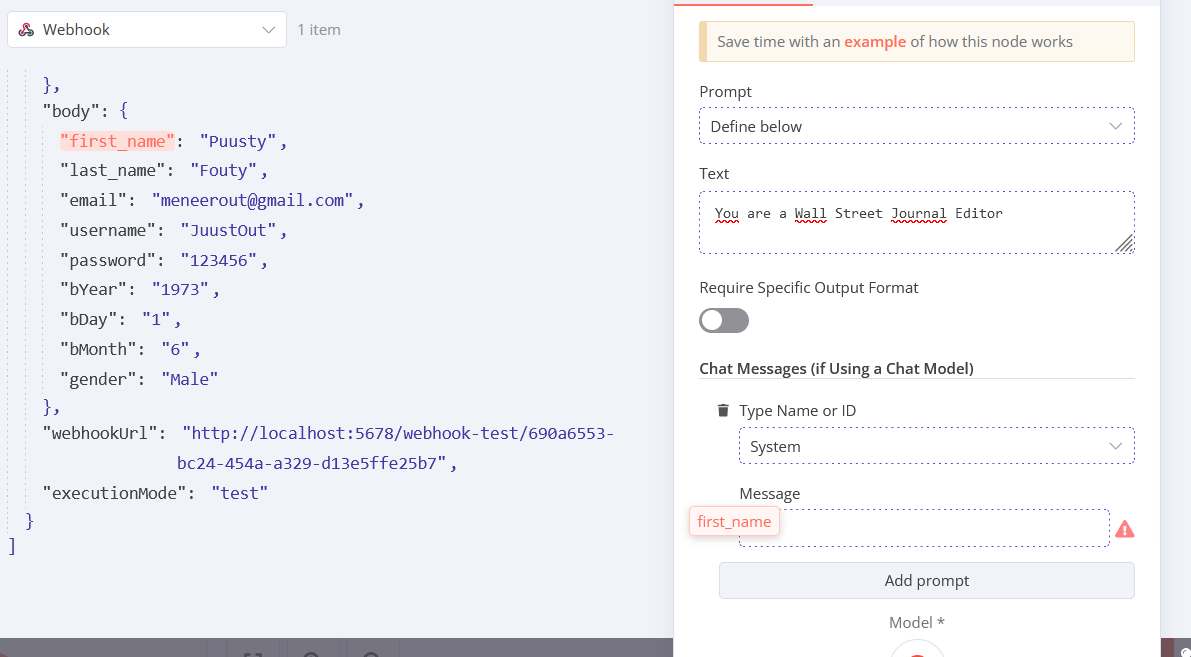This screenshot has height=657, width=1191.
Task: Click the 'Chat Messages (if Using a Chat Model)' heading
Action: (x=836, y=368)
